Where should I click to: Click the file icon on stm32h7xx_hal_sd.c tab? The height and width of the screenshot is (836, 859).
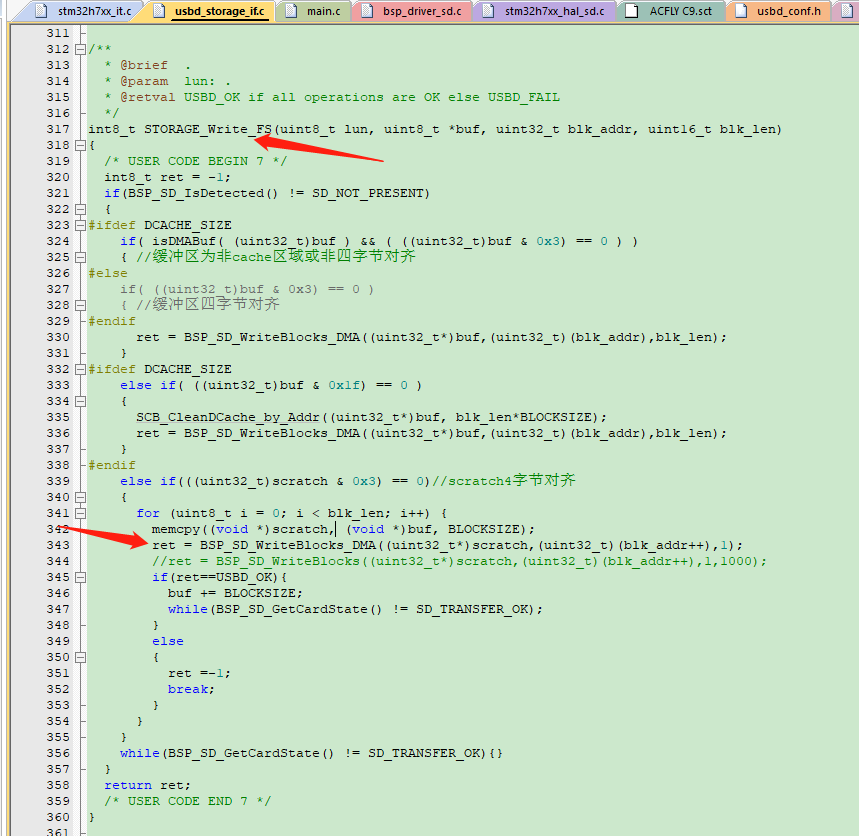(x=488, y=11)
